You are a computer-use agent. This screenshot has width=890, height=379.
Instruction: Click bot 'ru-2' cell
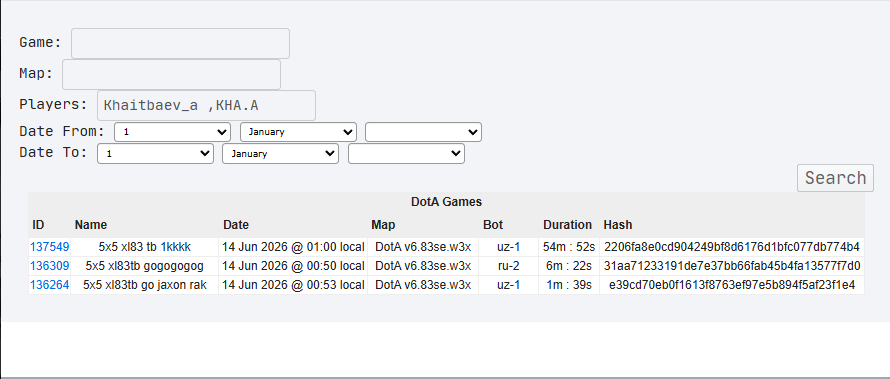[x=508, y=266]
